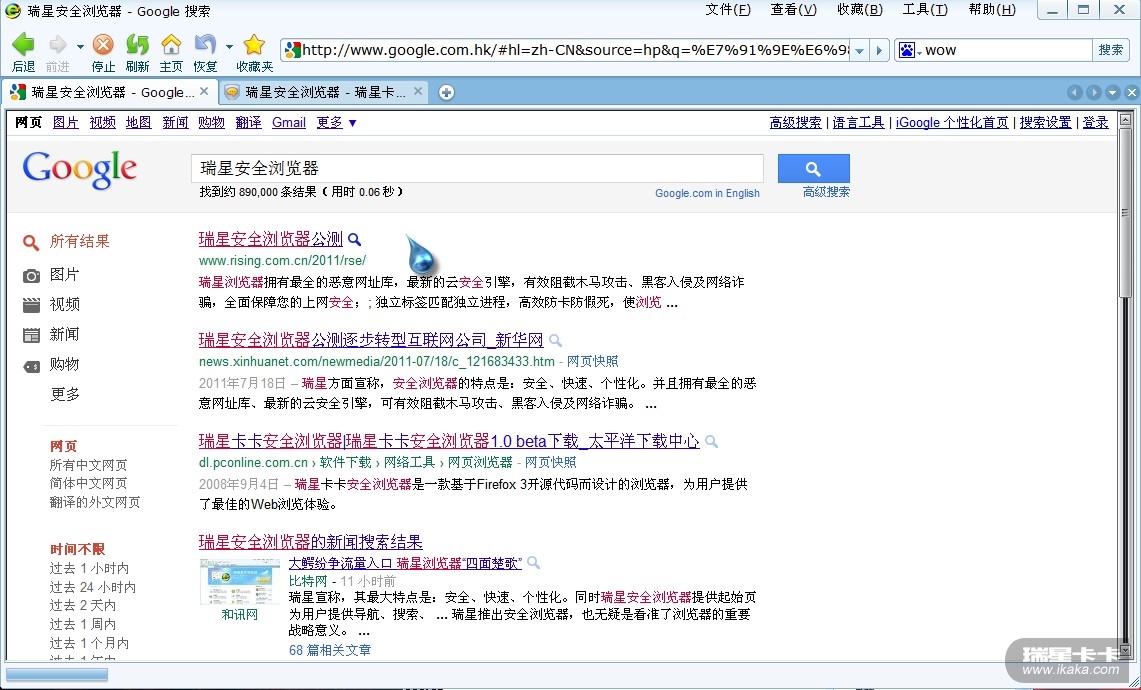Open the 工具(T) menu

[x=924, y=10]
